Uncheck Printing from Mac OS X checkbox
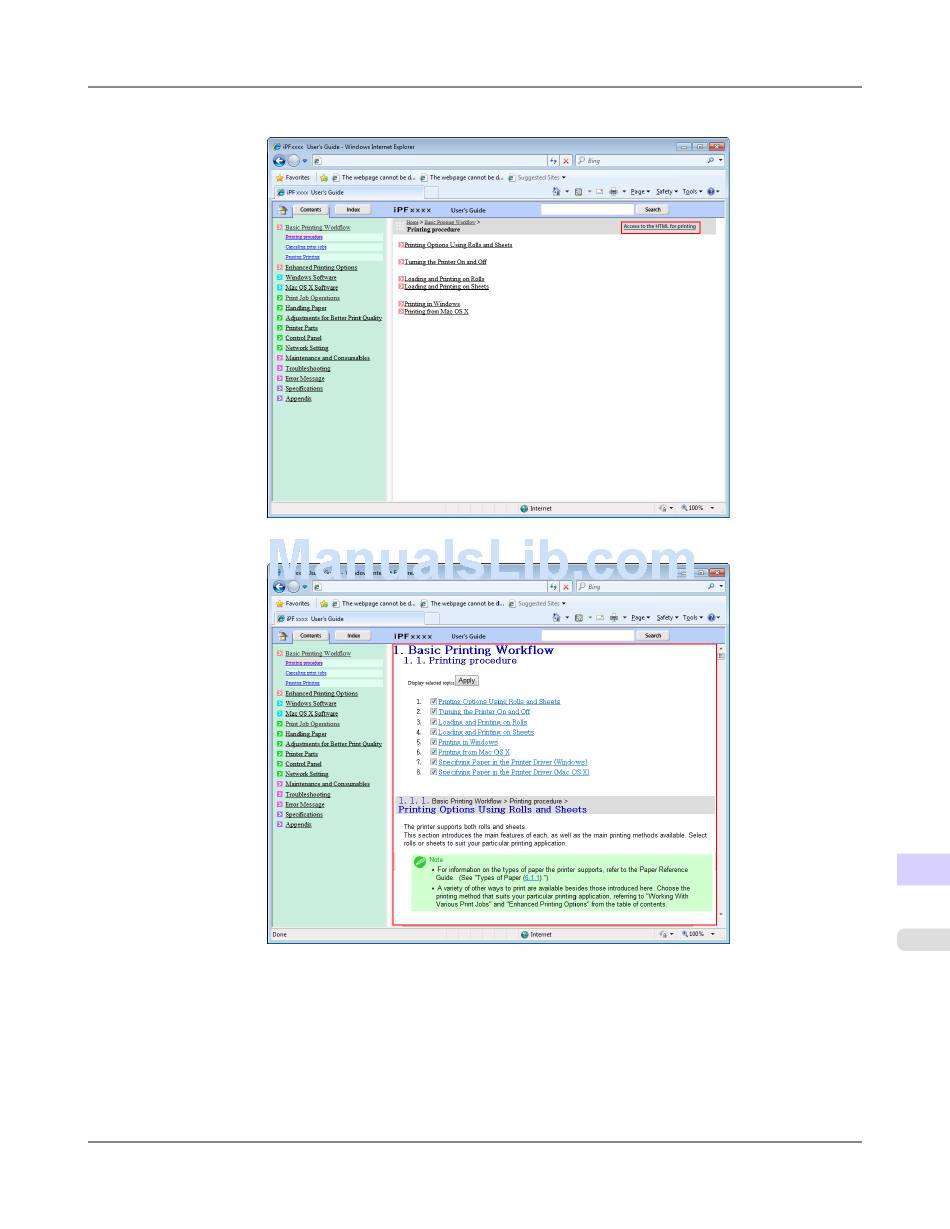Viewport: 950px width, 1229px height. point(433,752)
